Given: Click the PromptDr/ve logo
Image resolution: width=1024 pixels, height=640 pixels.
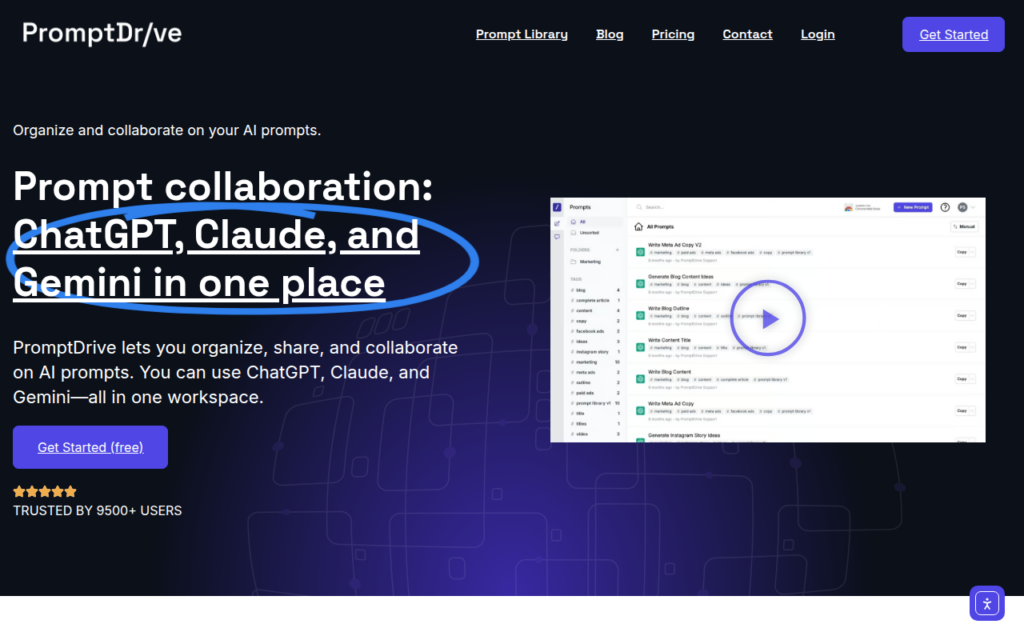Looking at the screenshot, I should coord(102,33).
